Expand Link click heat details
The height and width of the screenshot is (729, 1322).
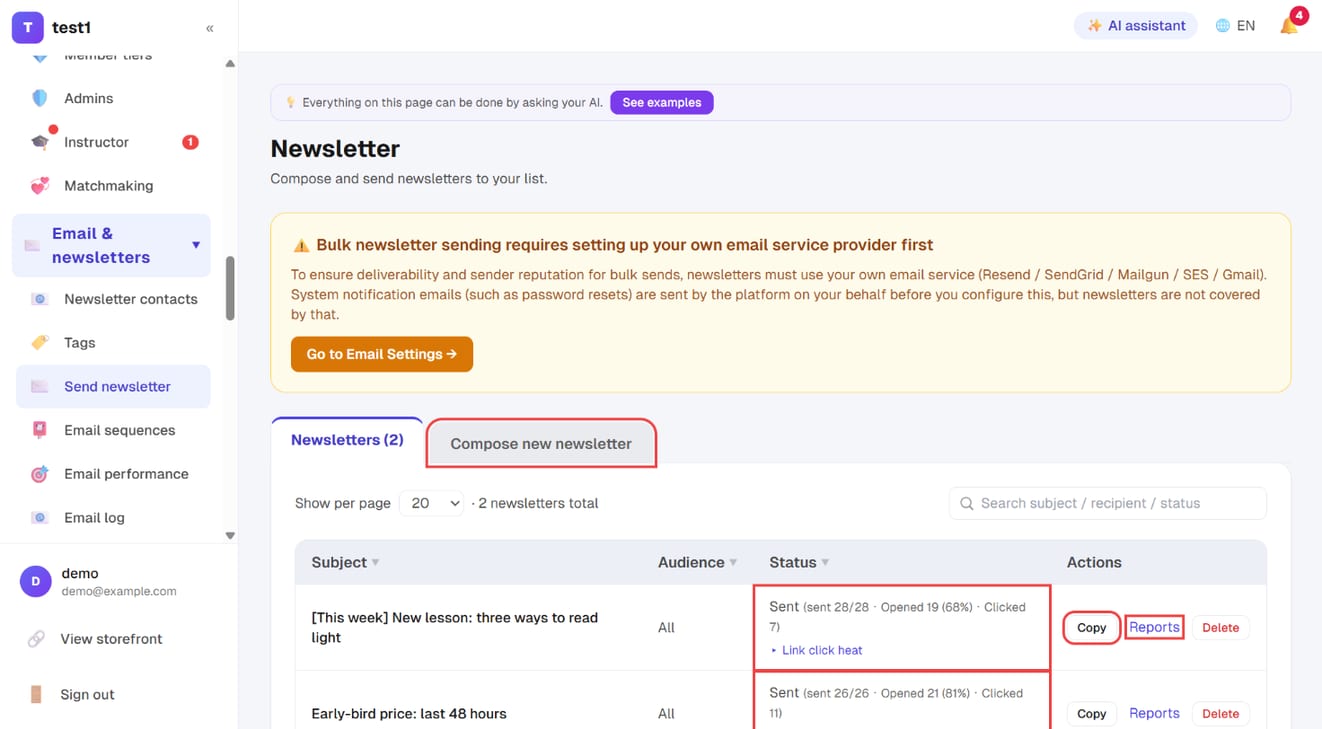816,650
